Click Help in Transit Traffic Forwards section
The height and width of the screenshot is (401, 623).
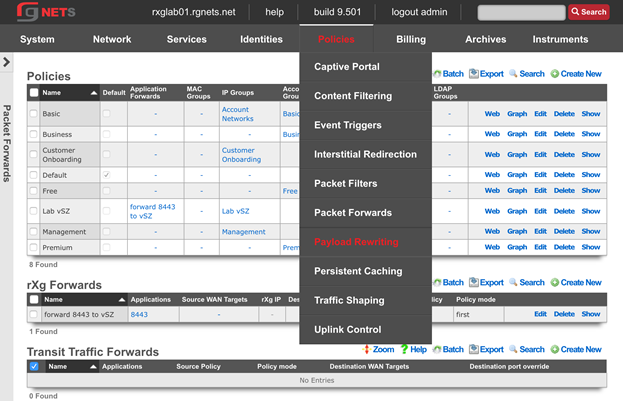click(414, 349)
